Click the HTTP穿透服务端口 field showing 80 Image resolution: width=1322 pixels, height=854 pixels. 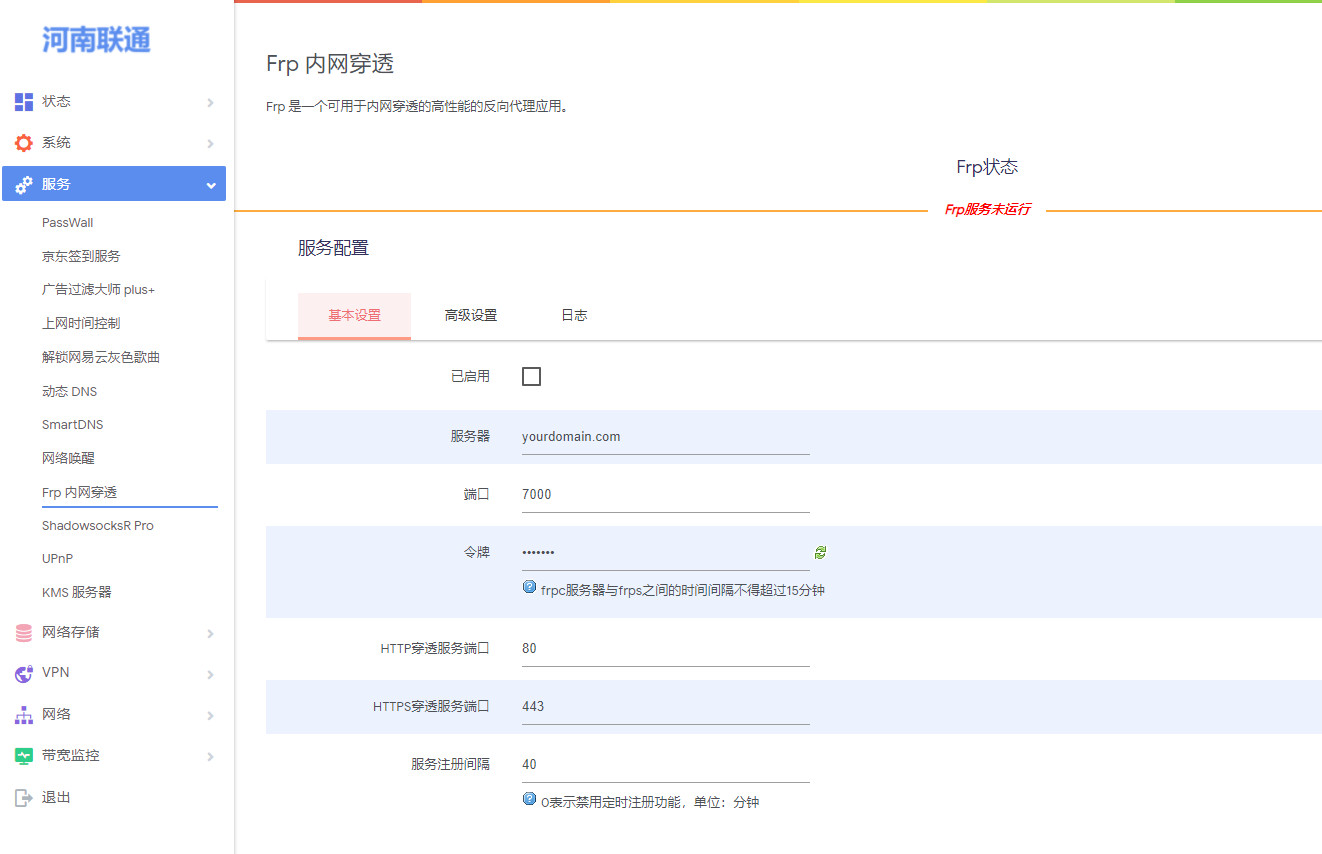pyautogui.click(x=666, y=649)
